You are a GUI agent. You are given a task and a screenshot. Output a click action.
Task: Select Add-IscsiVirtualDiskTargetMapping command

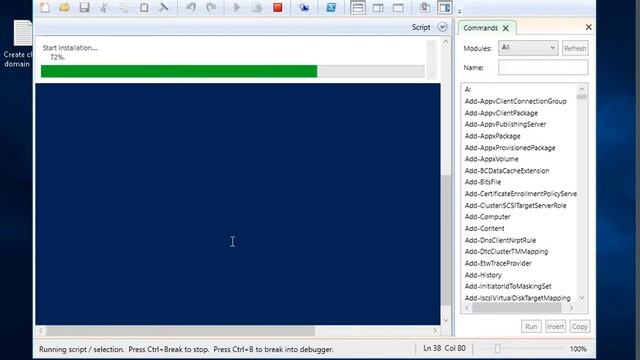(518, 298)
